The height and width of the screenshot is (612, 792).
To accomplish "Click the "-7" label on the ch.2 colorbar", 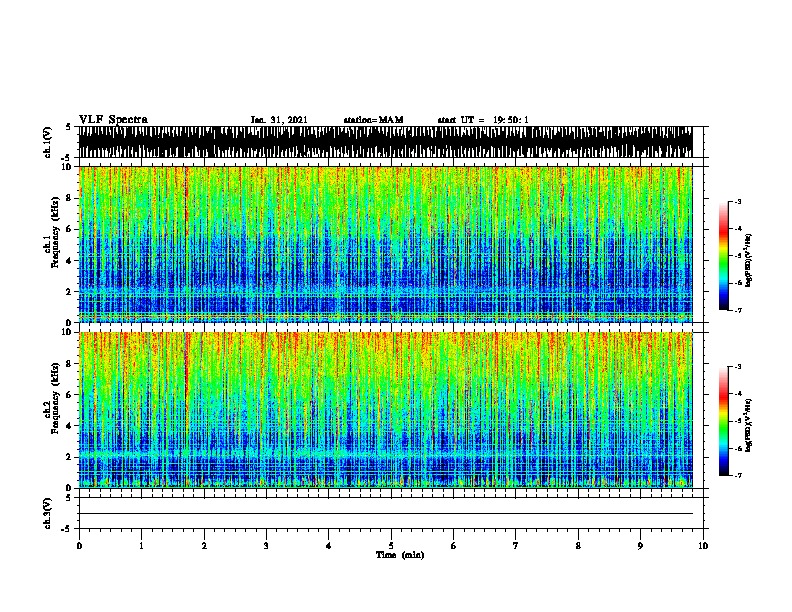I will [x=737, y=475].
